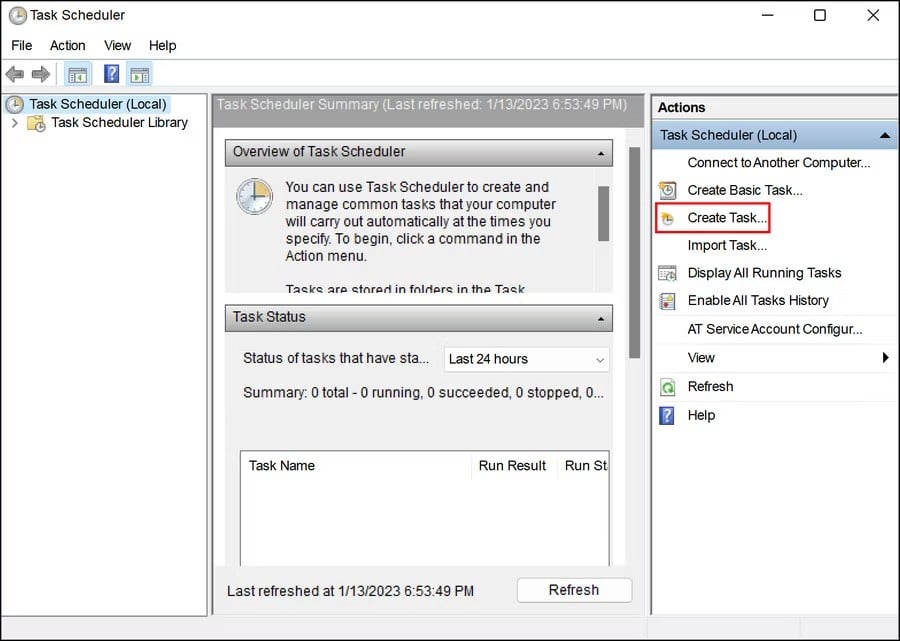Image resolution: width=900 pixels, height=641 pixels.
Task: Click the Forward arrow toolbar icon
Action: point(41,74)
